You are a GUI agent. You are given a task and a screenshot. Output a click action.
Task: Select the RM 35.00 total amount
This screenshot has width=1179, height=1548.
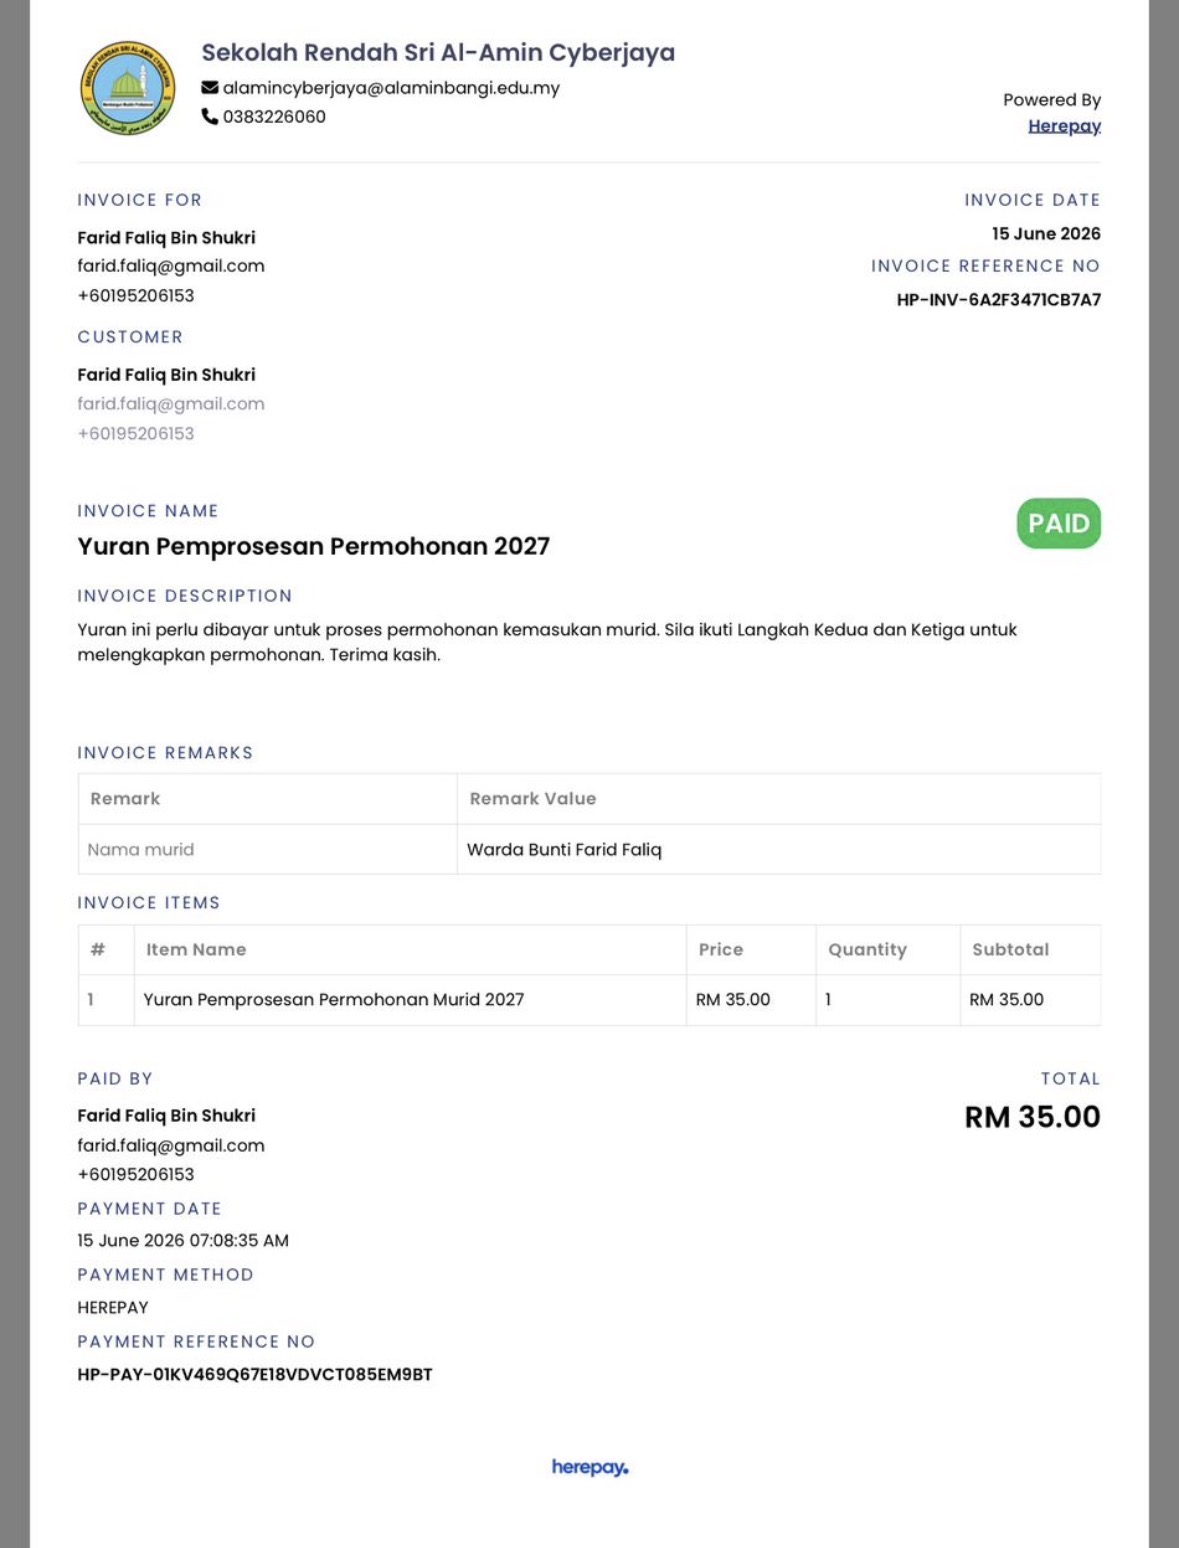pyautogui.click(x=1032, y=1117)
